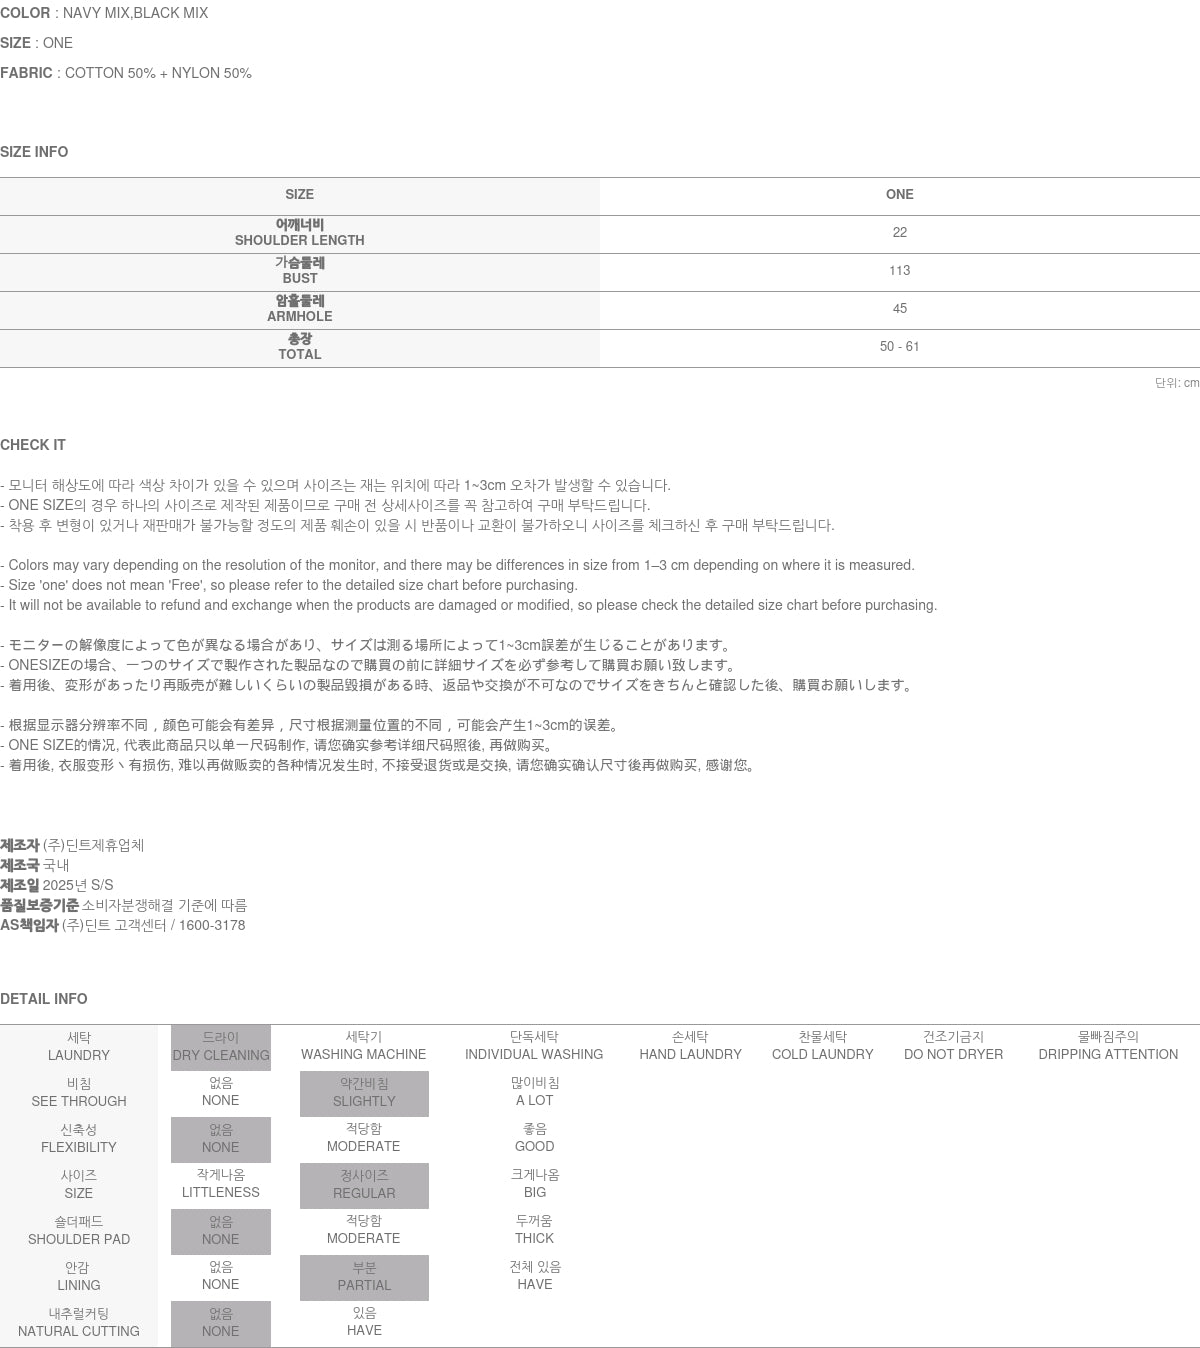
Task: Click the SIZE INFO heading
Action: click(x=34, y=152)
